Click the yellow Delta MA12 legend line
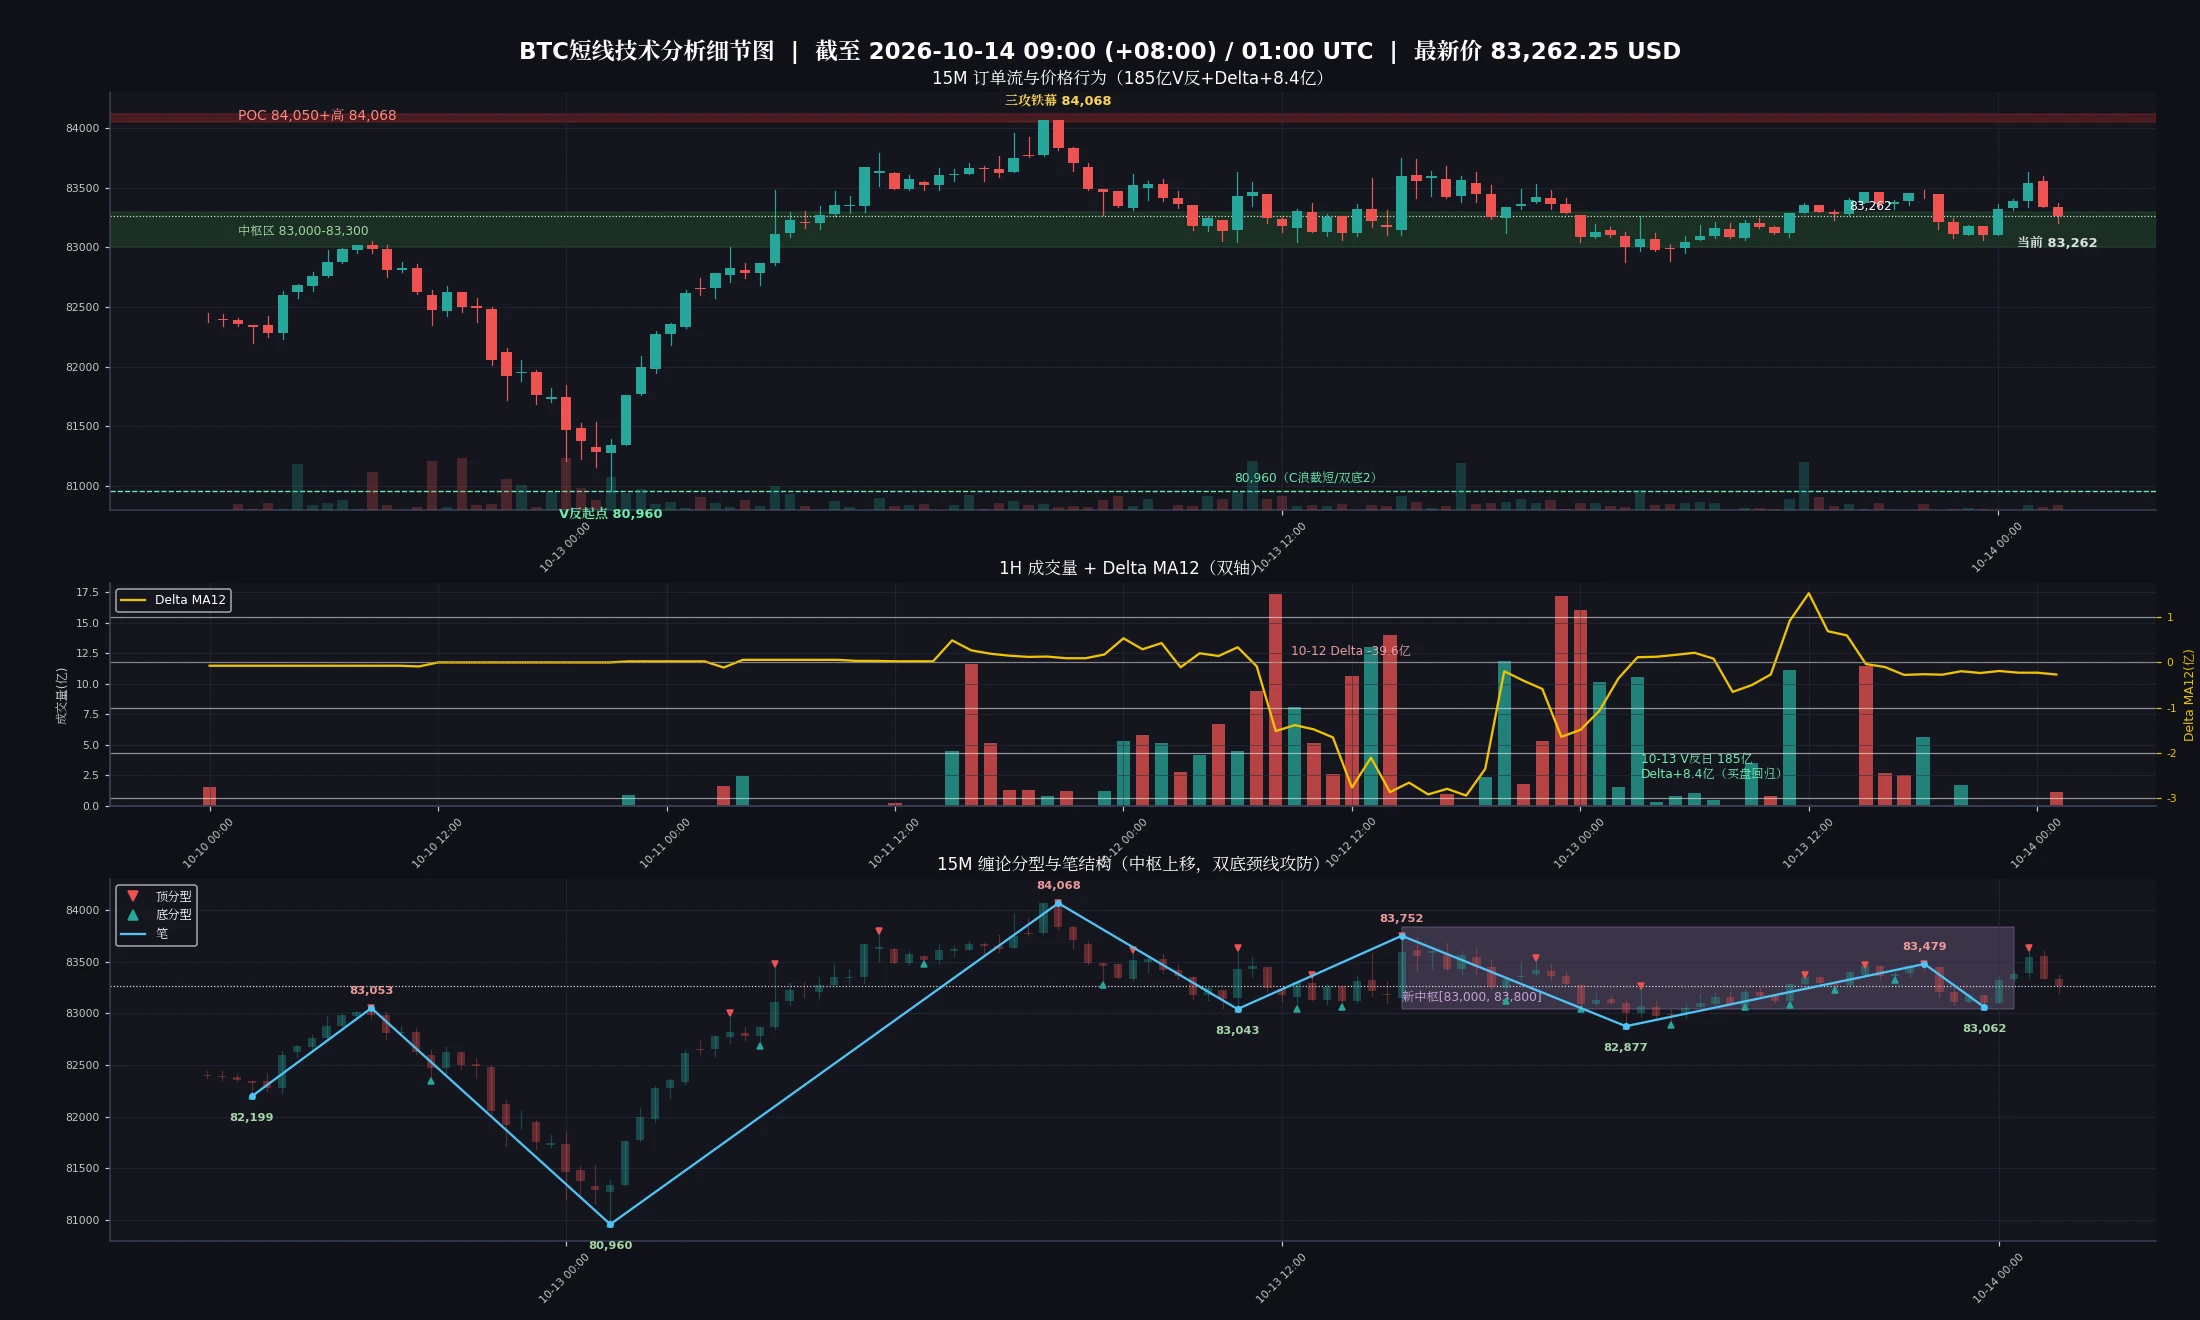This screenshot has height=1320, width=2200. (x=133, y=600)
